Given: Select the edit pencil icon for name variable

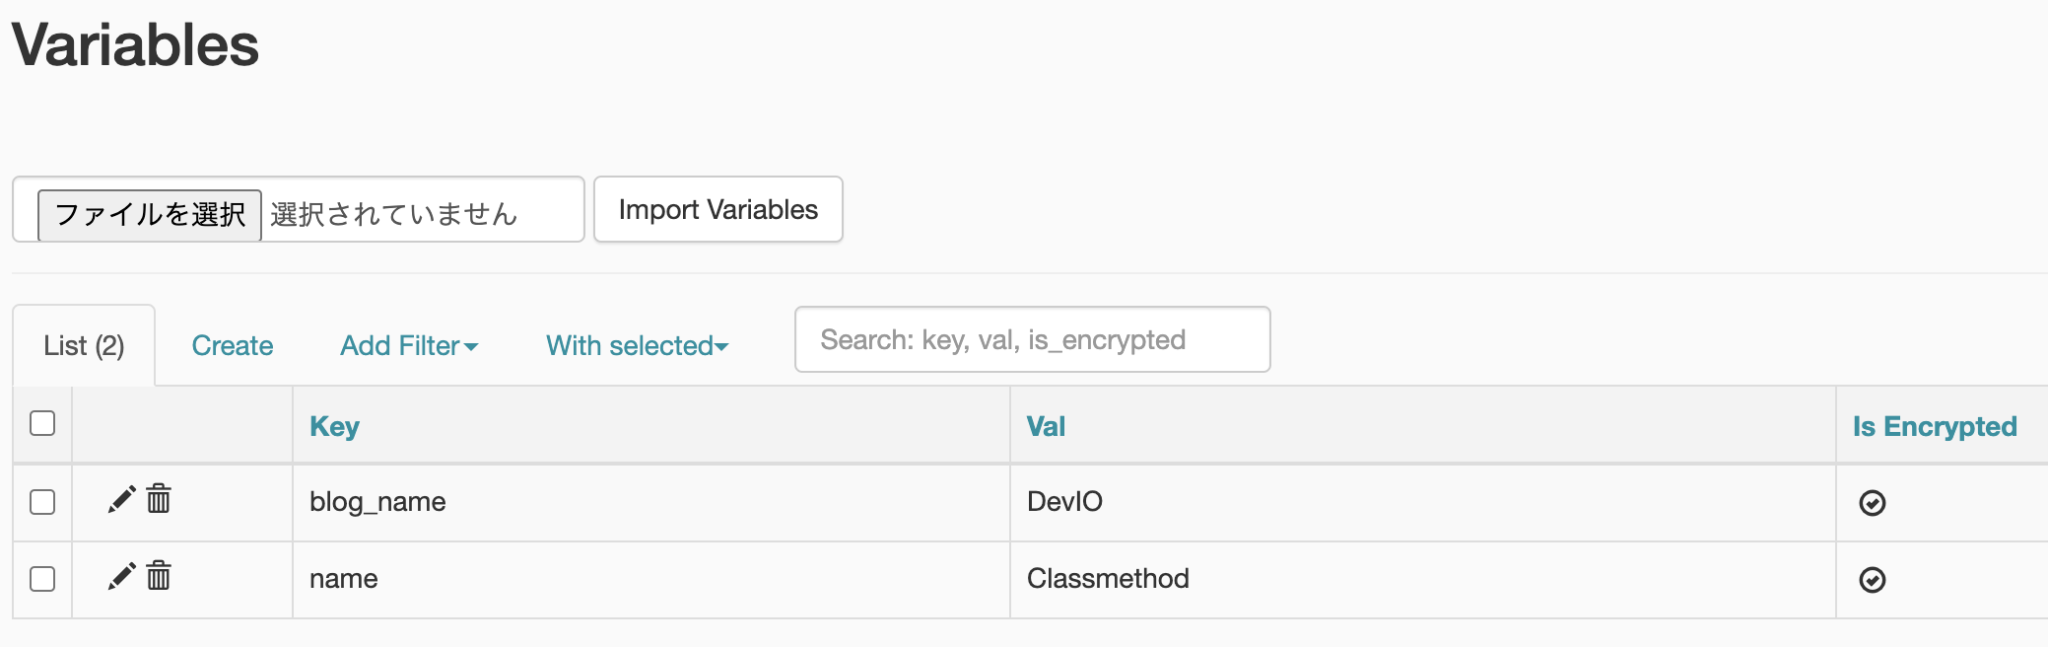Looking at the screenshot, I should point(119,578).
